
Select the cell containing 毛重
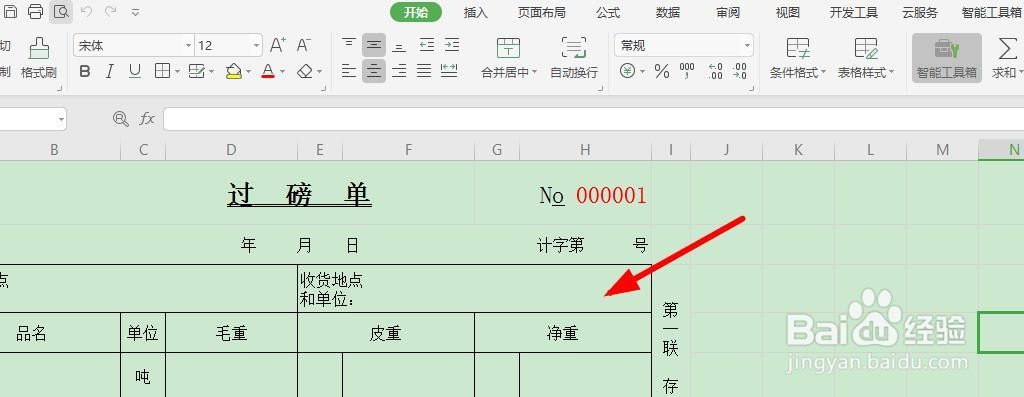point(231,333)
